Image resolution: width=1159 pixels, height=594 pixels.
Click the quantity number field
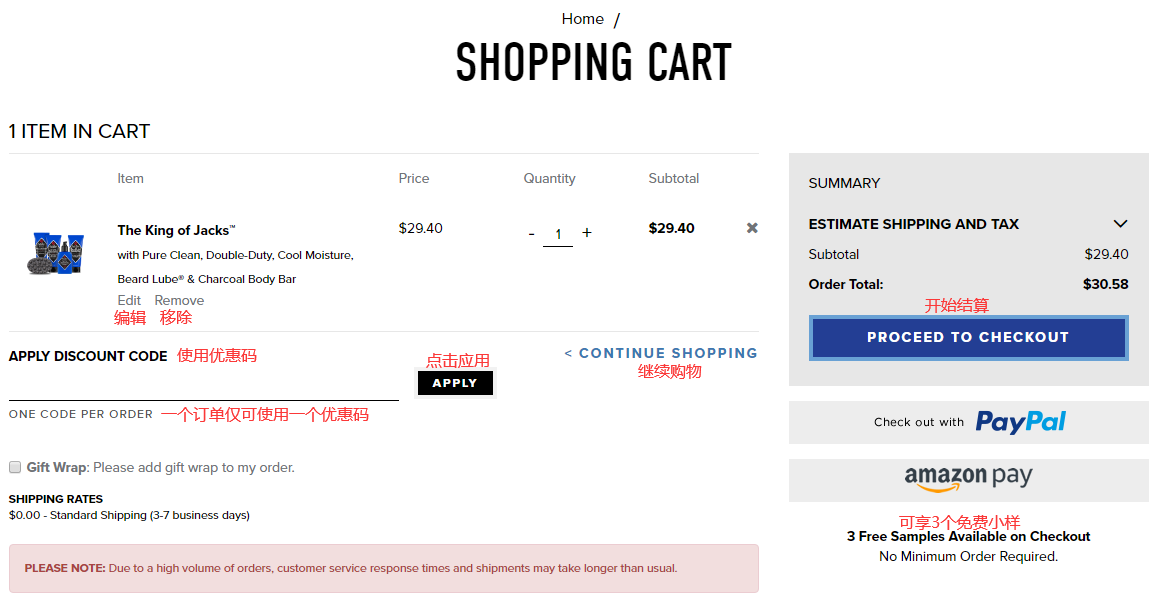pyautogui.click(x=558, y=234)
